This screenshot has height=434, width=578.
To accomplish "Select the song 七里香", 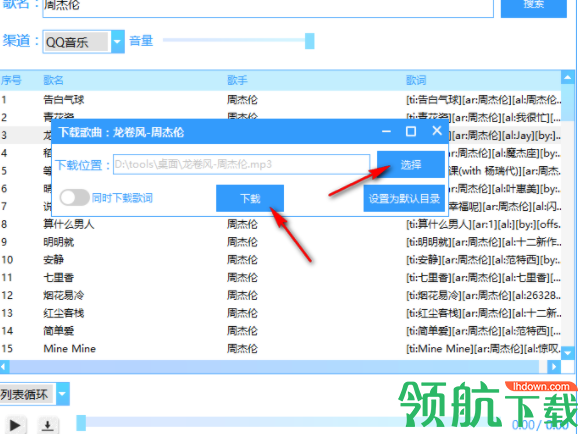I will pos(59,277).
